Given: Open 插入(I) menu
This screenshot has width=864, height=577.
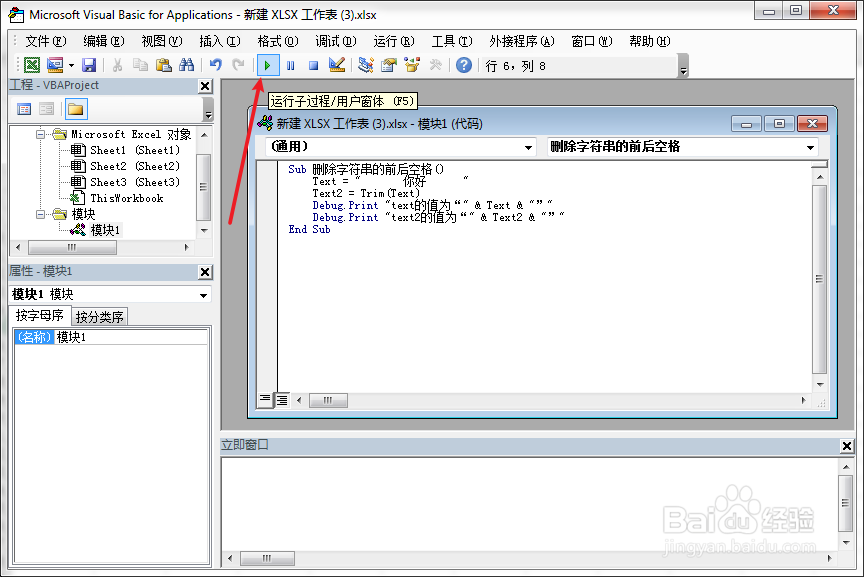Looking at the screenshot, I should click(220, 41).
